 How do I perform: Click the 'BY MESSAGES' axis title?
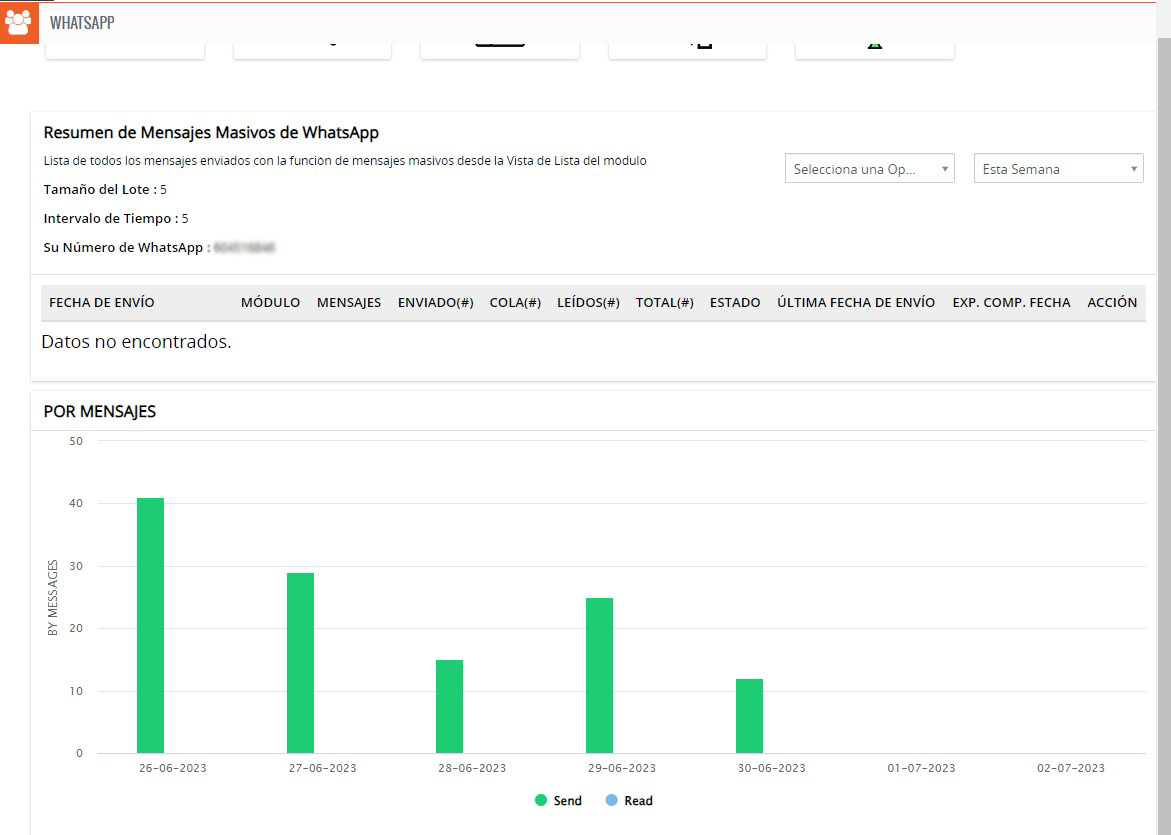52,598
